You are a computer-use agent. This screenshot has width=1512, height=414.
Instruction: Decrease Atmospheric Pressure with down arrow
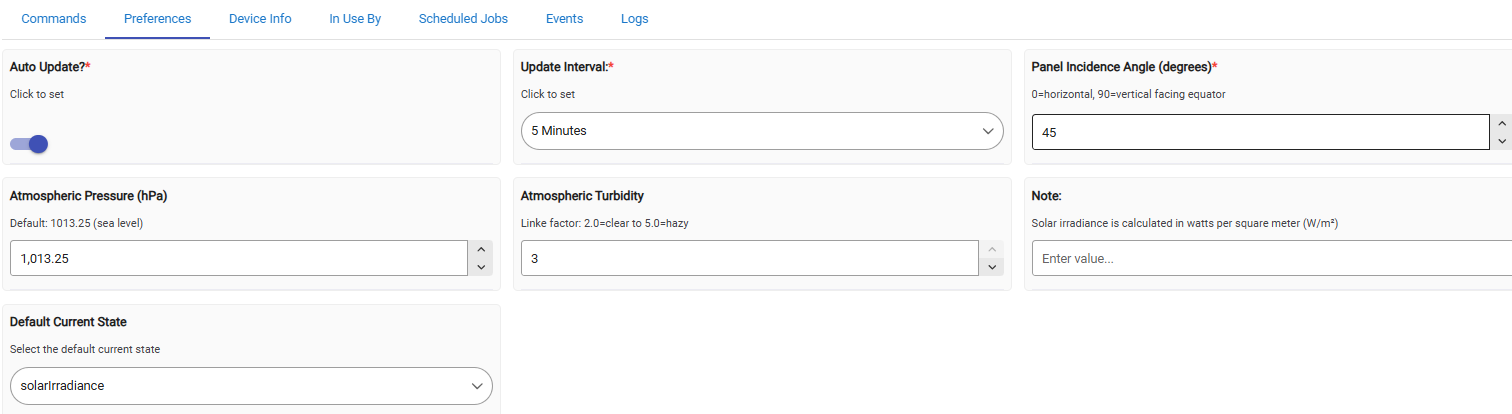481,267
